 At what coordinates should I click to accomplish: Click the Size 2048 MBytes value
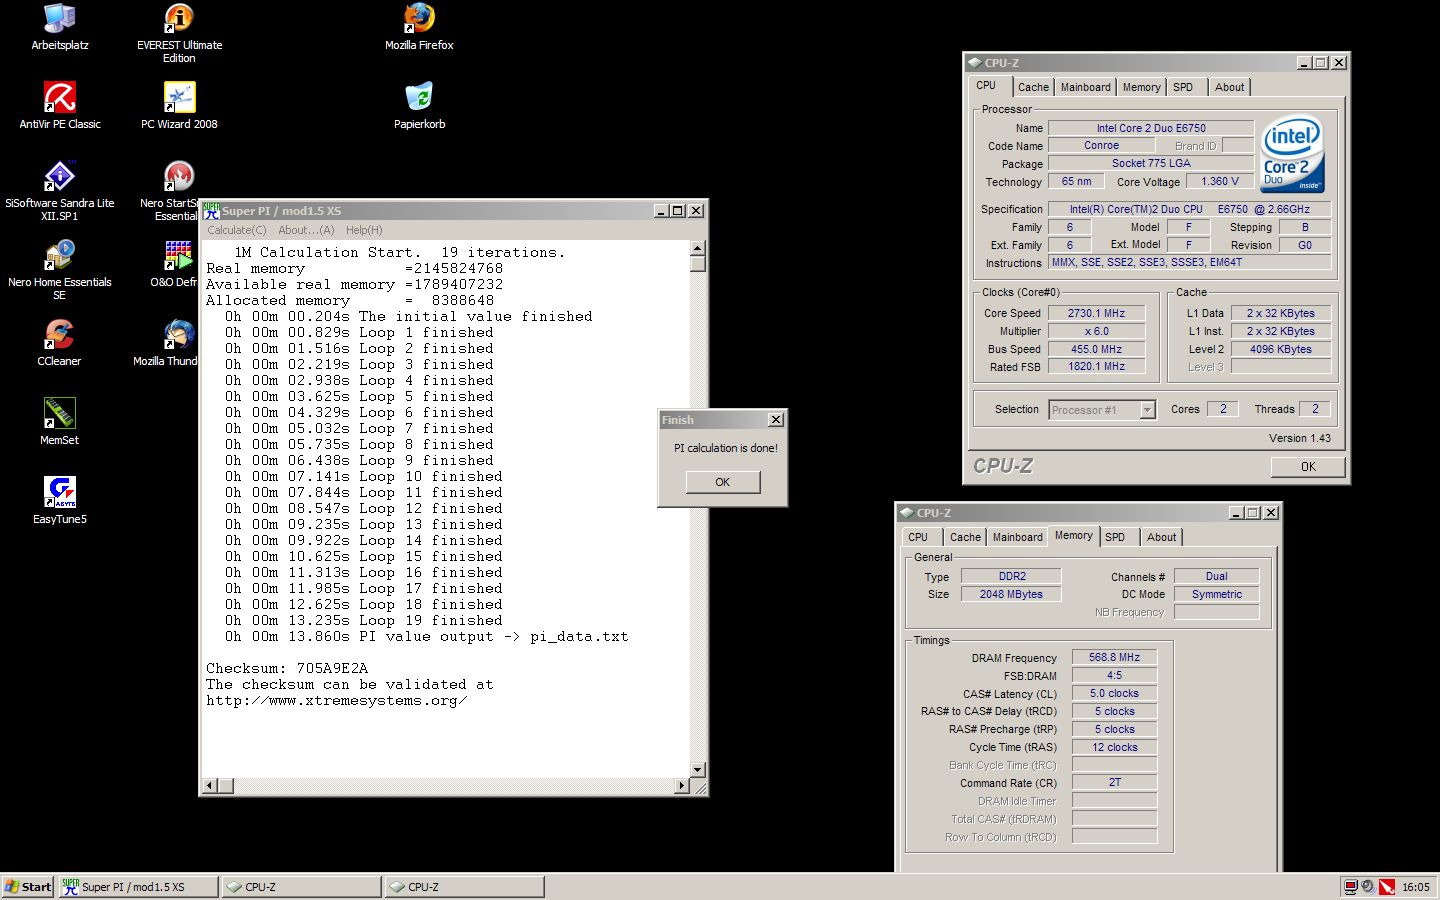(x=1011, y=594)
